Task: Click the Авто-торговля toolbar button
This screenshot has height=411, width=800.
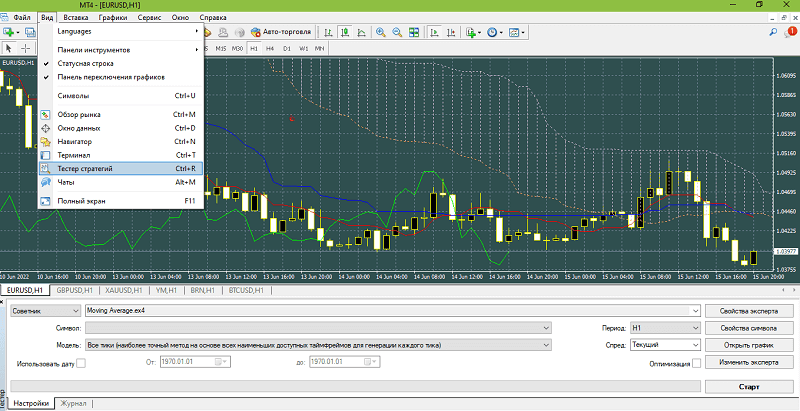Action: 281,32
